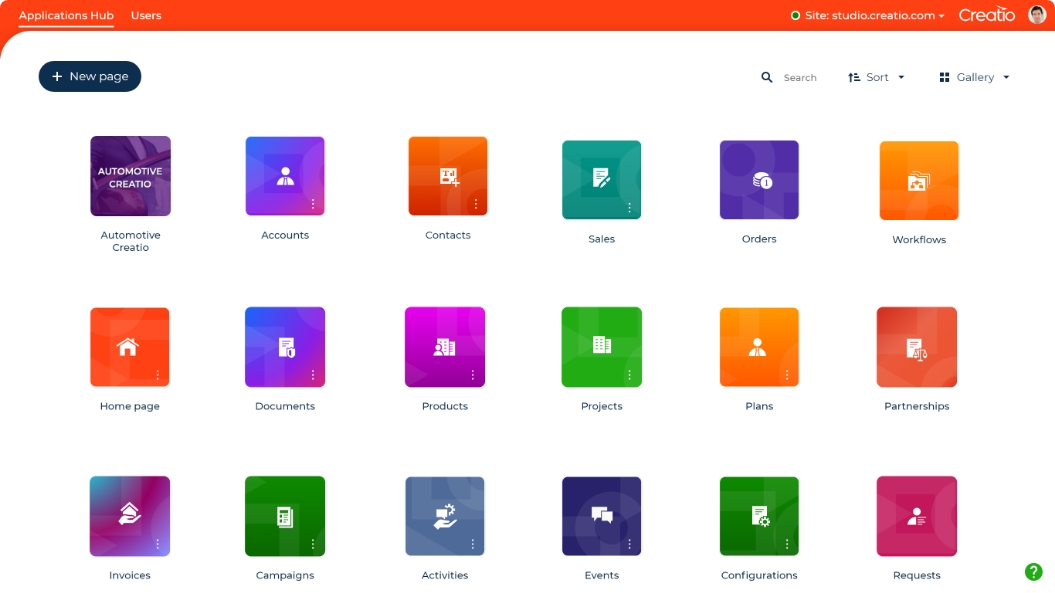The height and width of the screenshot is (593, 1055).
Task: Open the three-dot menu on Invoices tile
Action: pyautogui.click(x=157, y=544)
